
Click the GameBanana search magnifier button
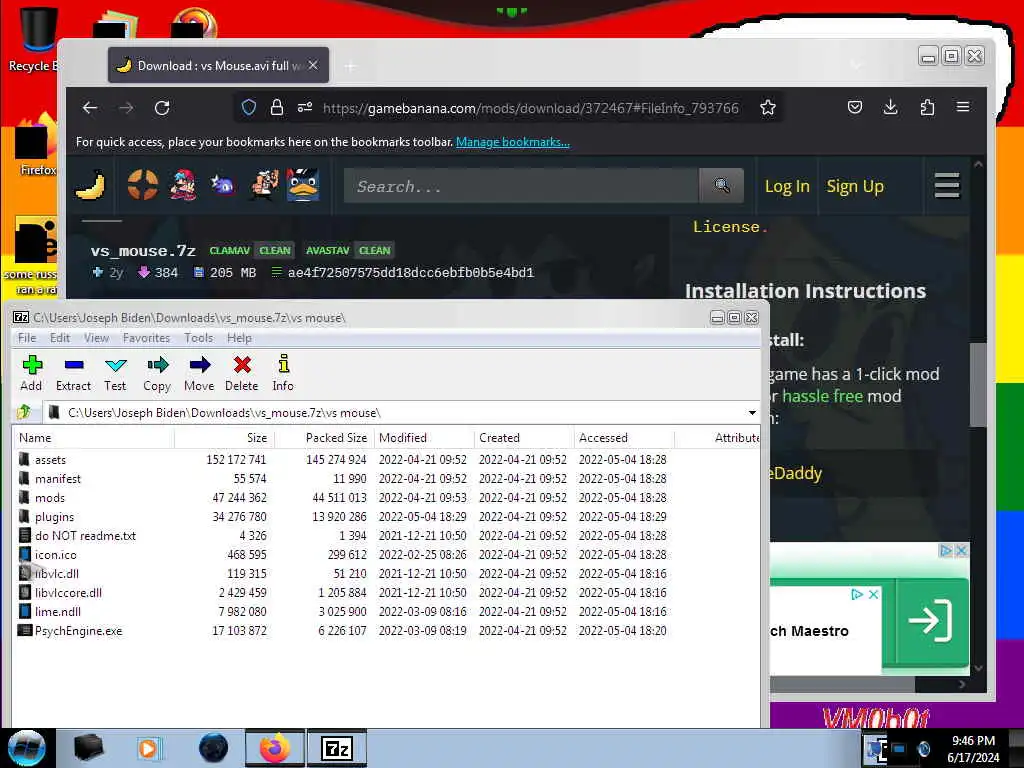722,186
